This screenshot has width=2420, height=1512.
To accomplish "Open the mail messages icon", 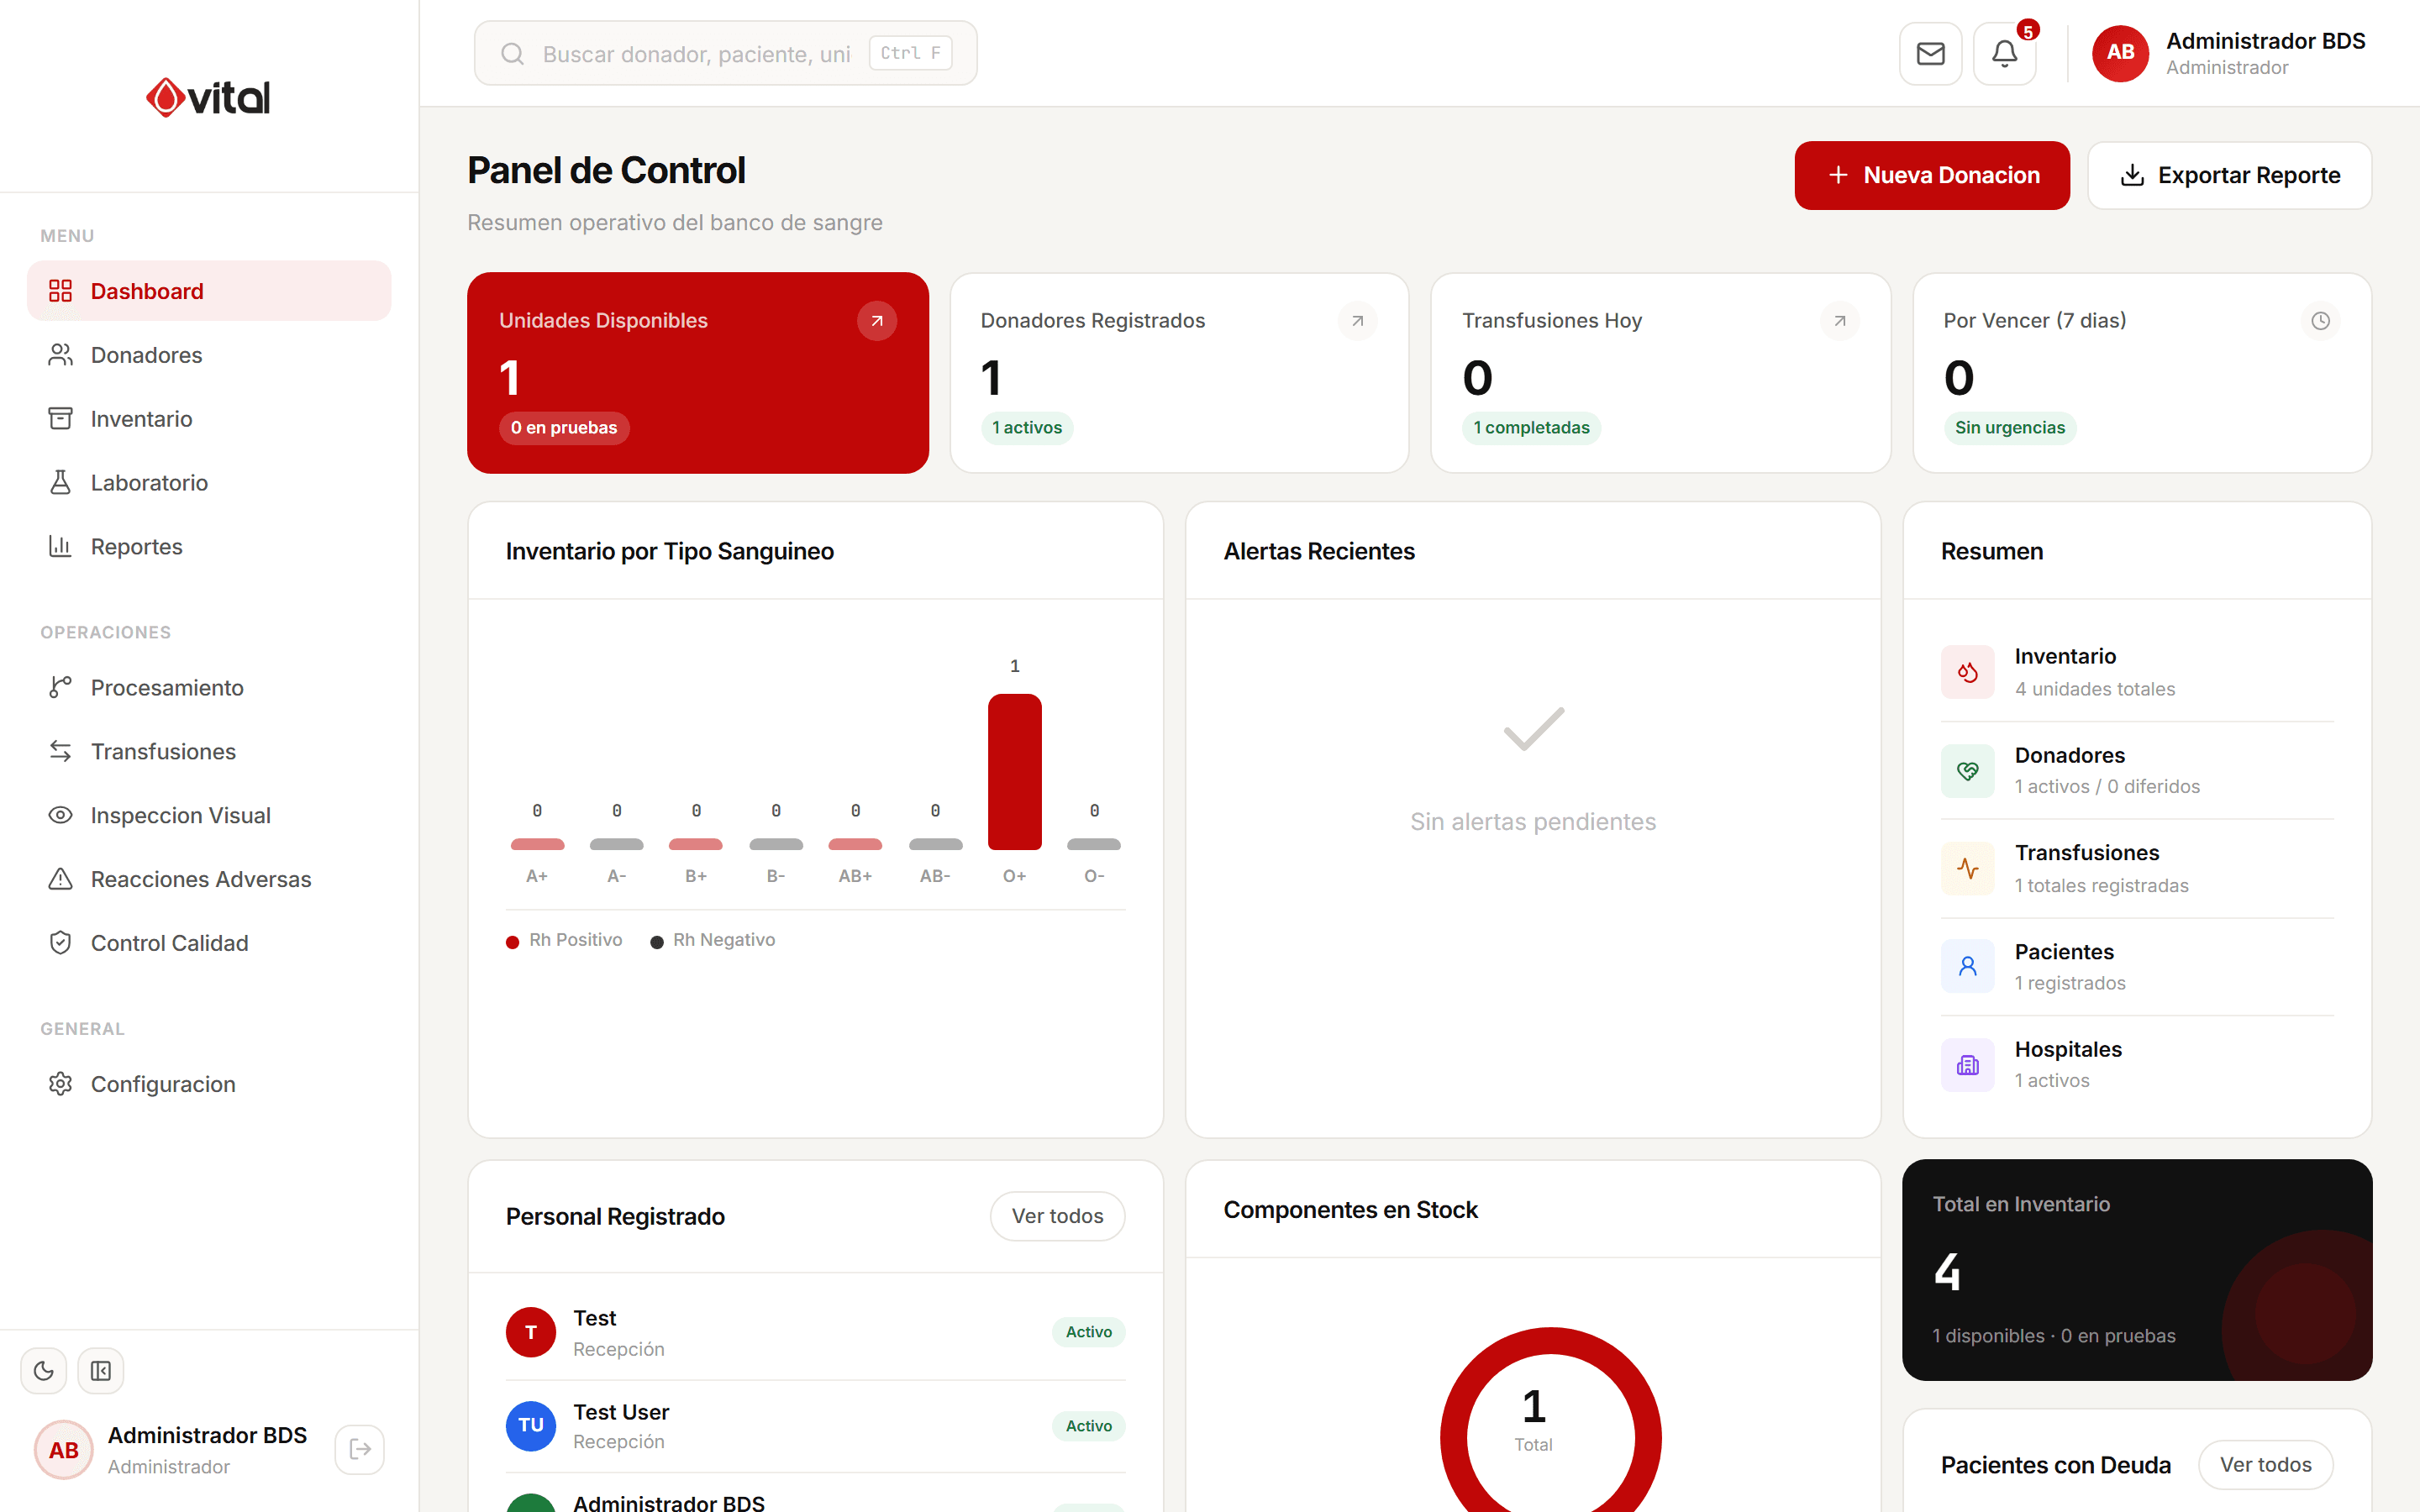I will pyautogui.click(x=1930, y=54).
